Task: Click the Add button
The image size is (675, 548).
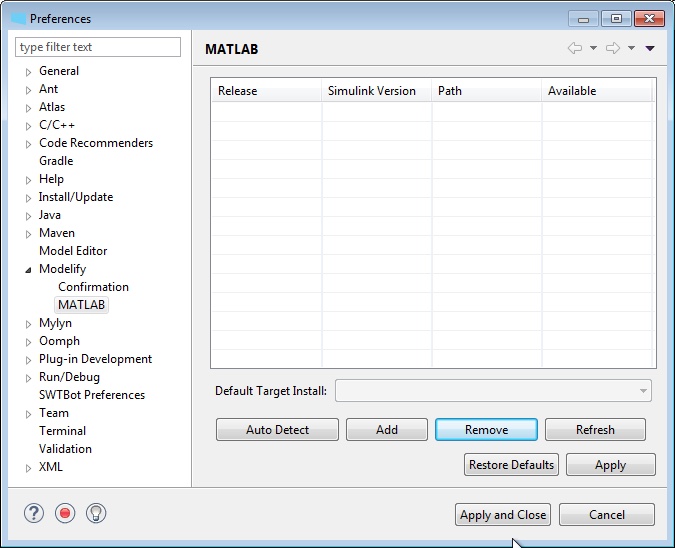Action: coord(387,430)
